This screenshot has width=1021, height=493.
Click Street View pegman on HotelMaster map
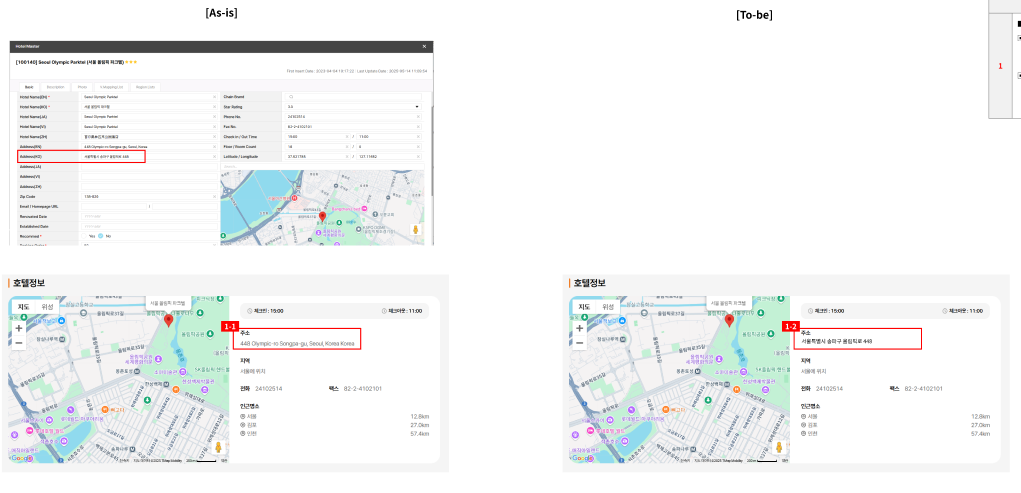coord(417,230)
